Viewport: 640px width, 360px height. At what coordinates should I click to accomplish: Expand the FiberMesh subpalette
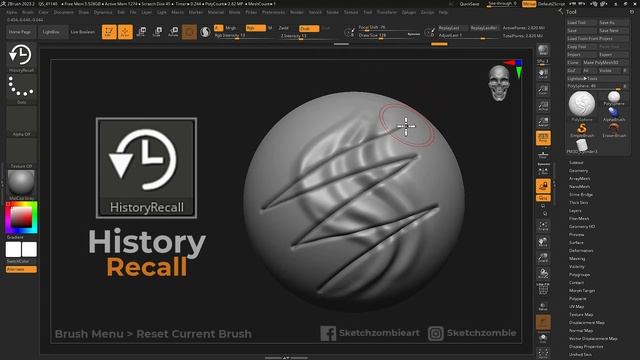tap(579, 218)
